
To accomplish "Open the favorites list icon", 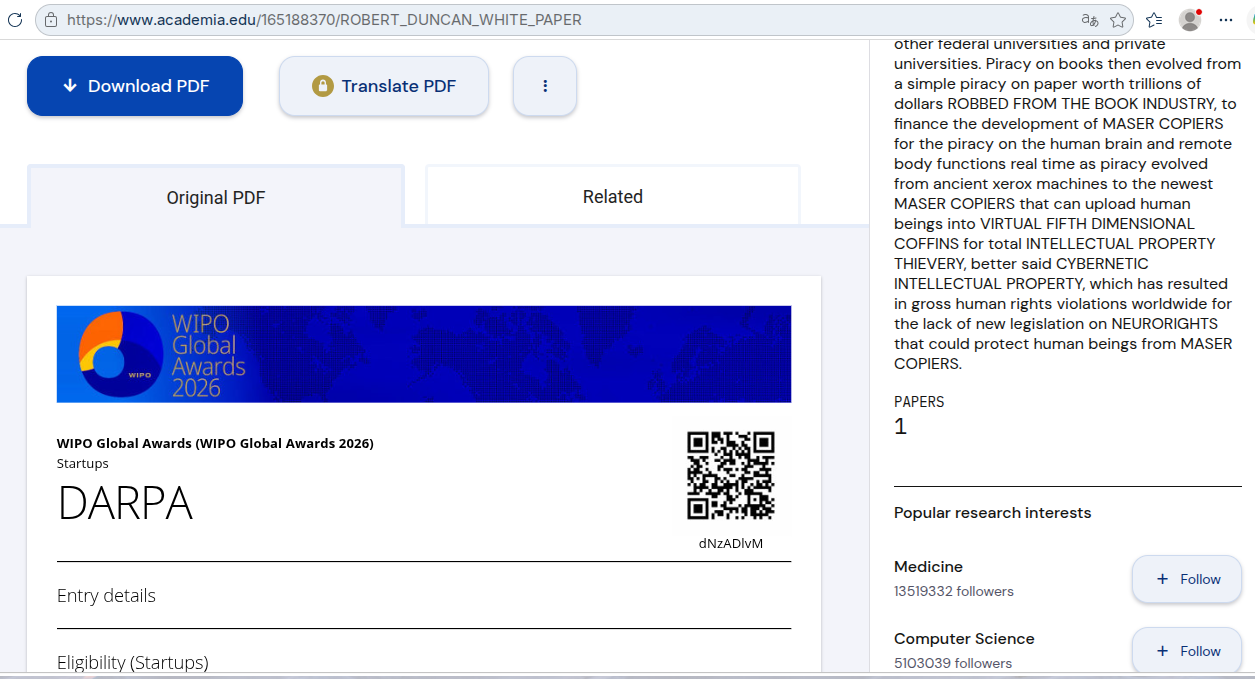I will click(1154, 20).
